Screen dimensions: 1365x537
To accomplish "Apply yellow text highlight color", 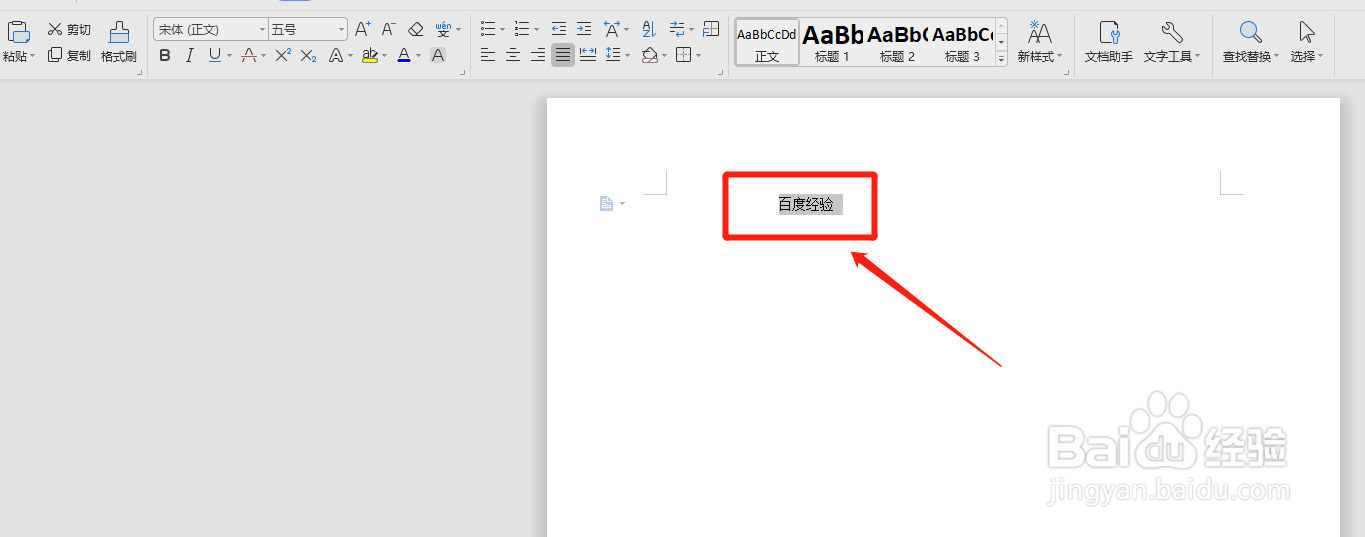I will (x=370, y=56).
